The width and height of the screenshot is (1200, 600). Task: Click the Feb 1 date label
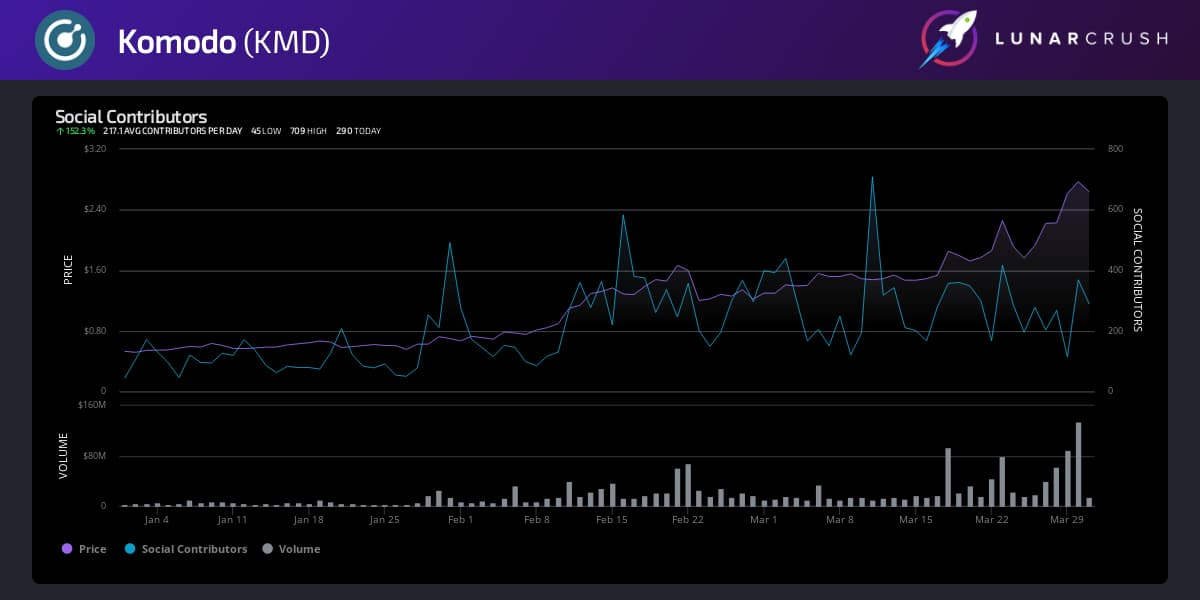pyautogui.click(x=460, y=520)
